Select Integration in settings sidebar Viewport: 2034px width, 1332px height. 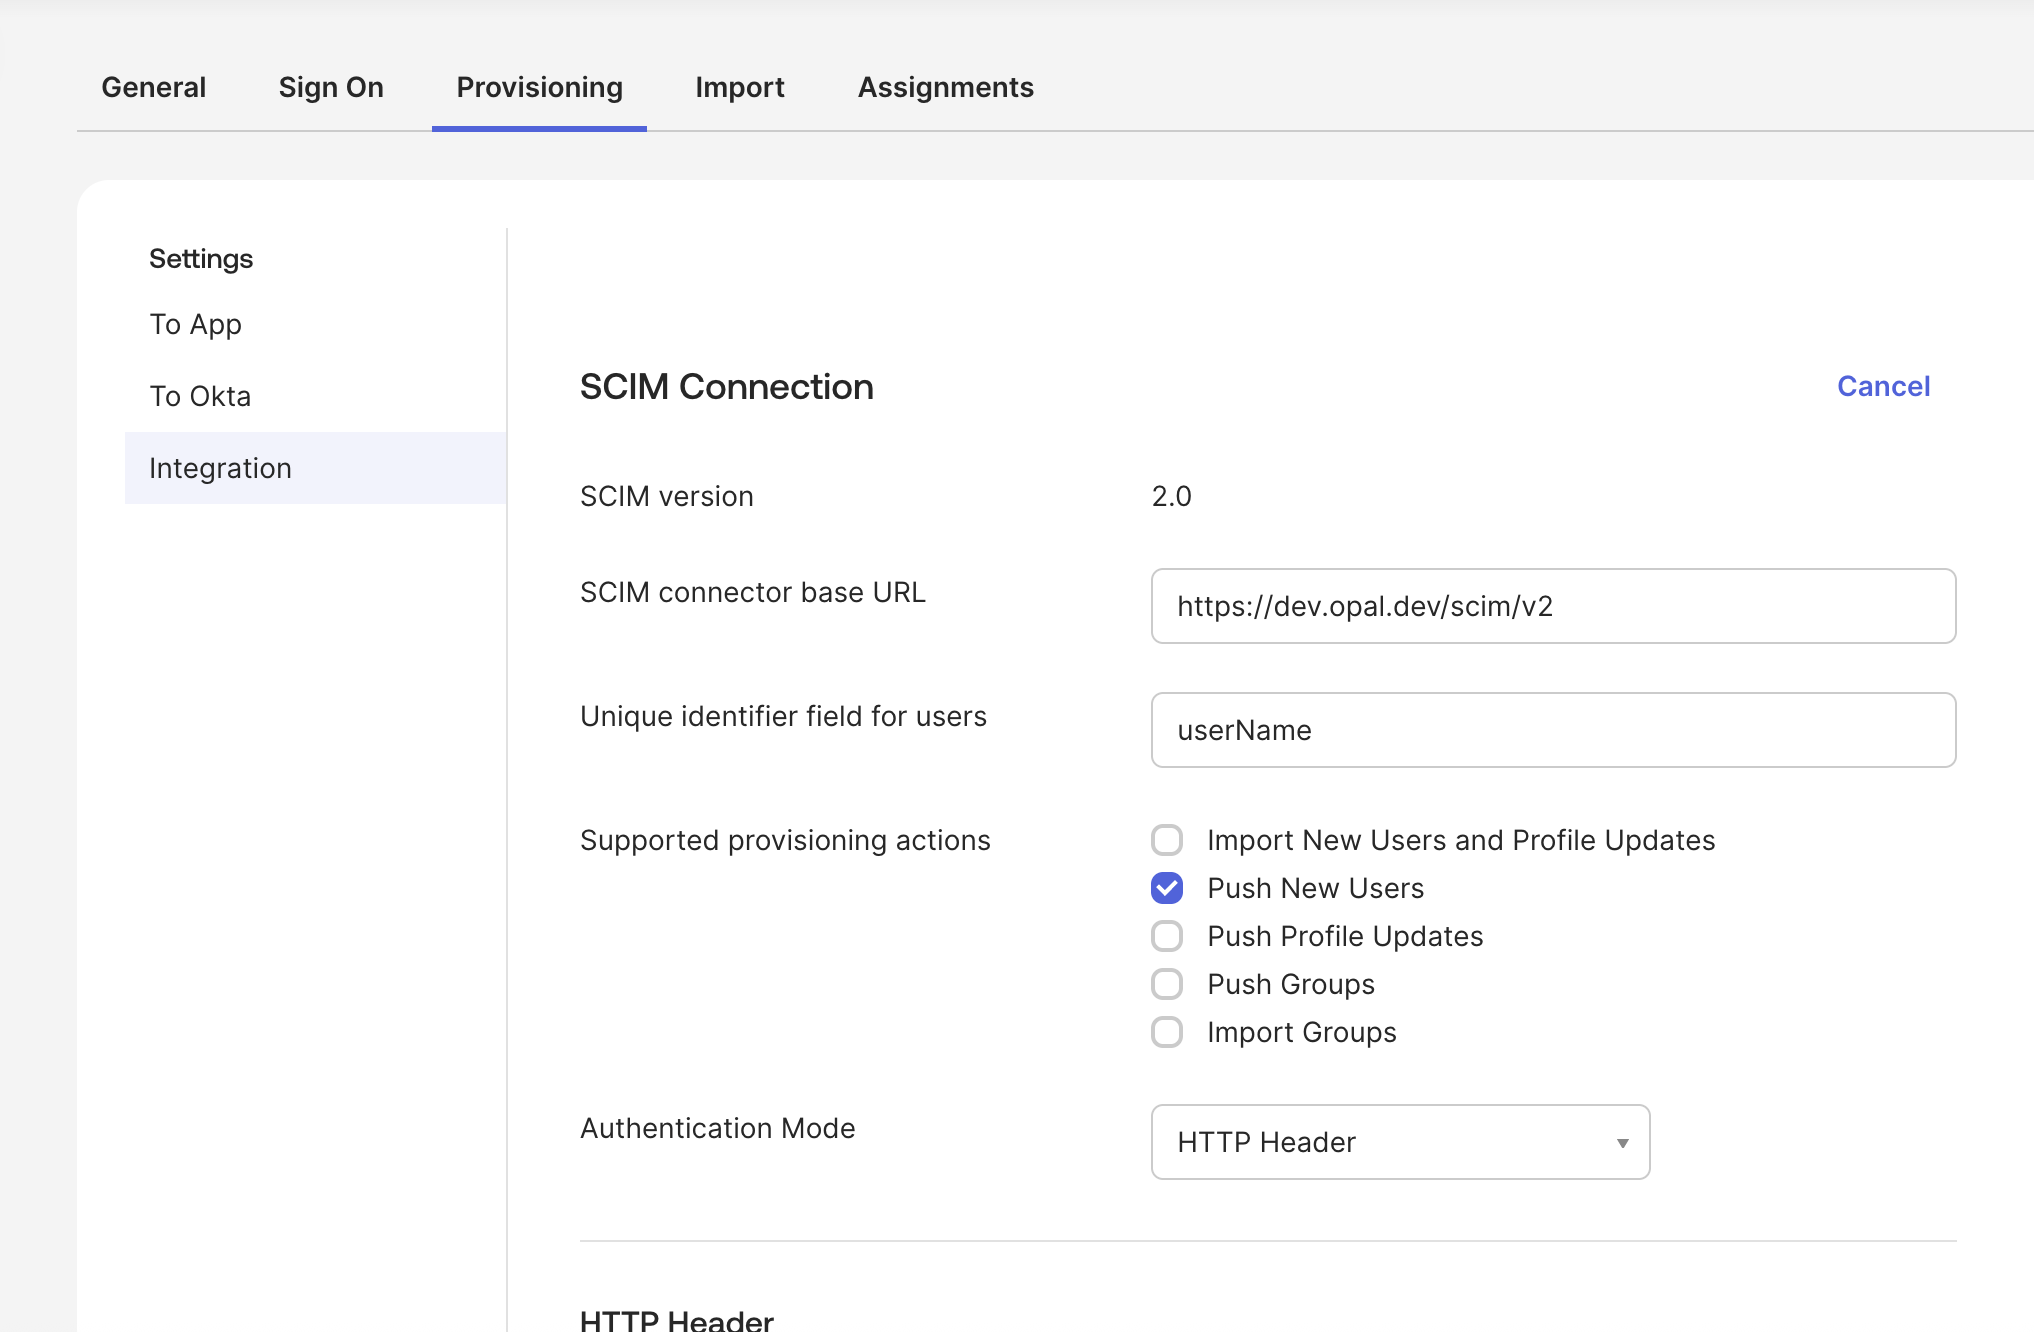220,468
